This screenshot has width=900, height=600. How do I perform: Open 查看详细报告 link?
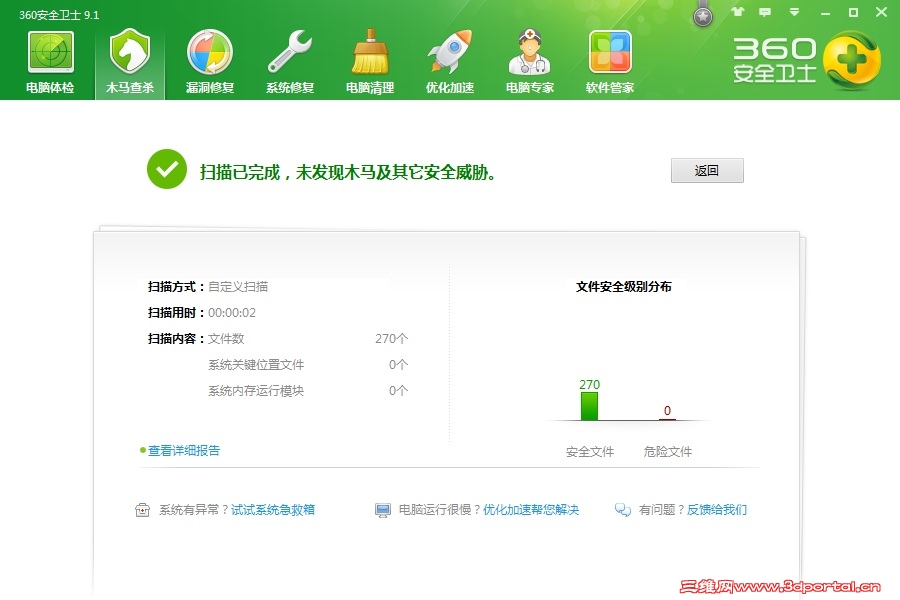(x=184, y=451)
